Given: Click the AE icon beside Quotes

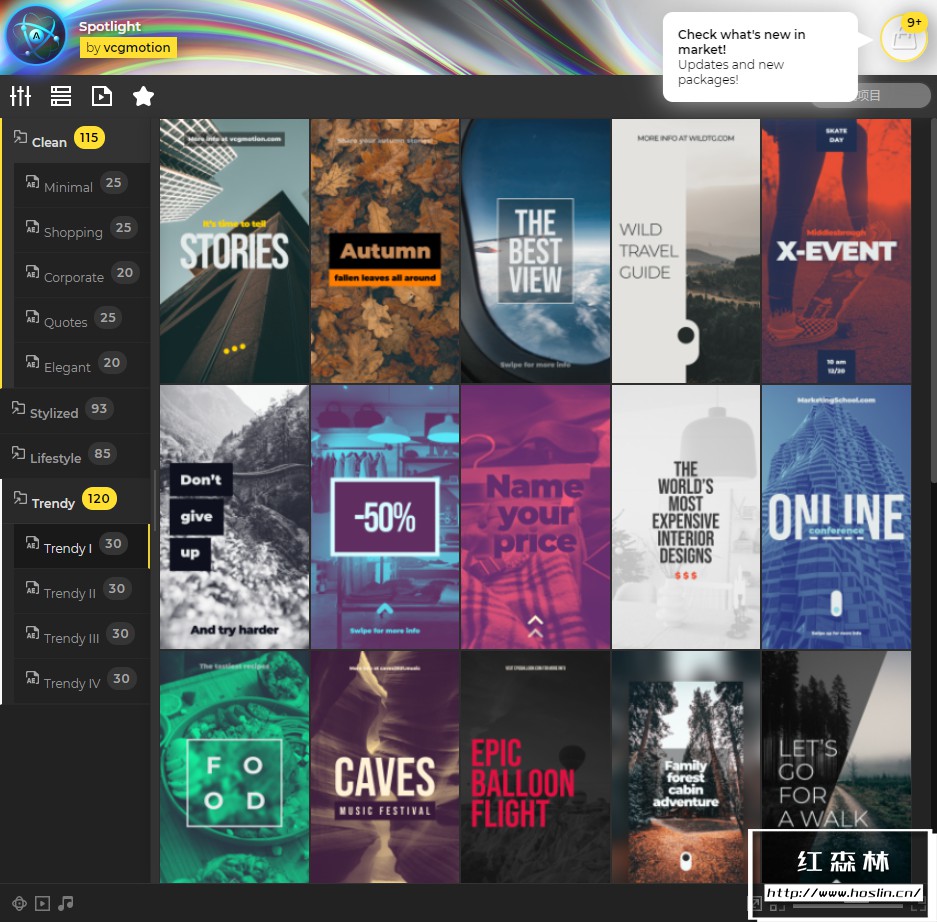Looking at the screenshot, I should point(32,317).
